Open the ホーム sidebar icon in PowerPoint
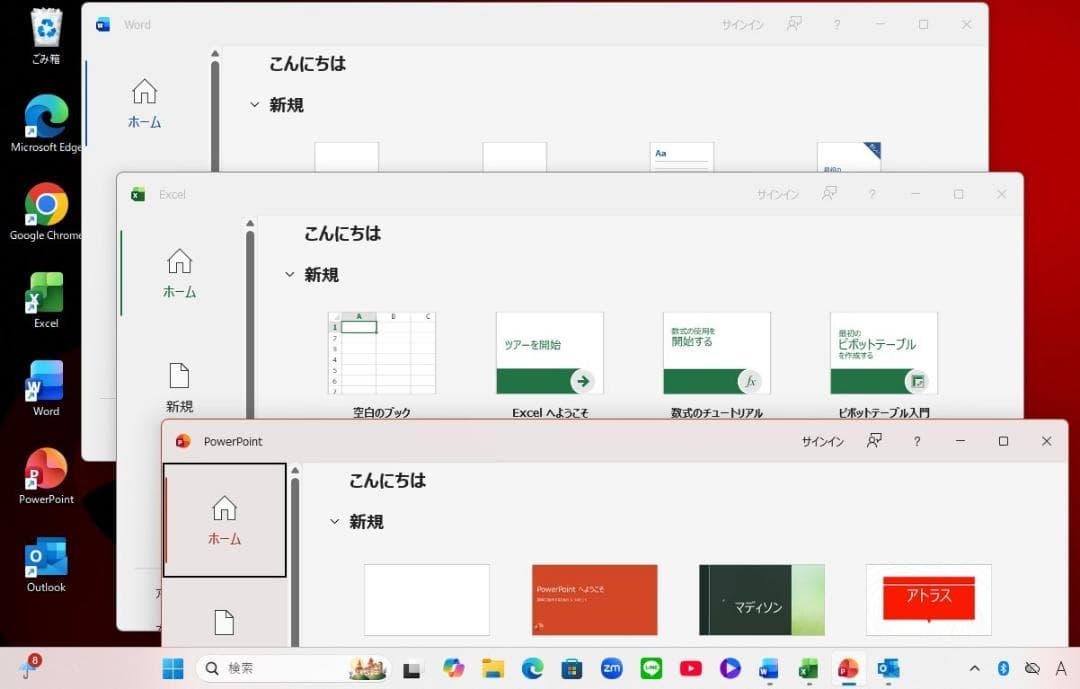Screen dimensions: 1080x689 [x=224, y=521]
